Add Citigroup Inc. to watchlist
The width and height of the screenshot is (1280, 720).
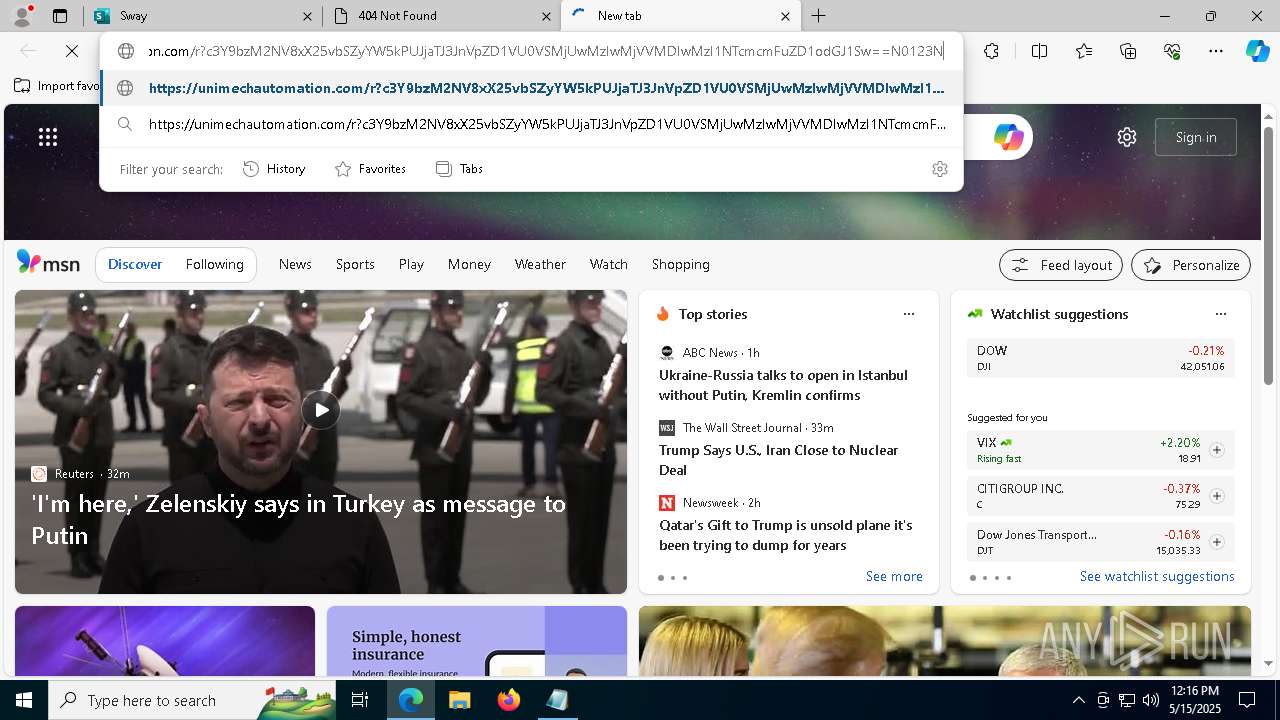pos(1217,496)
